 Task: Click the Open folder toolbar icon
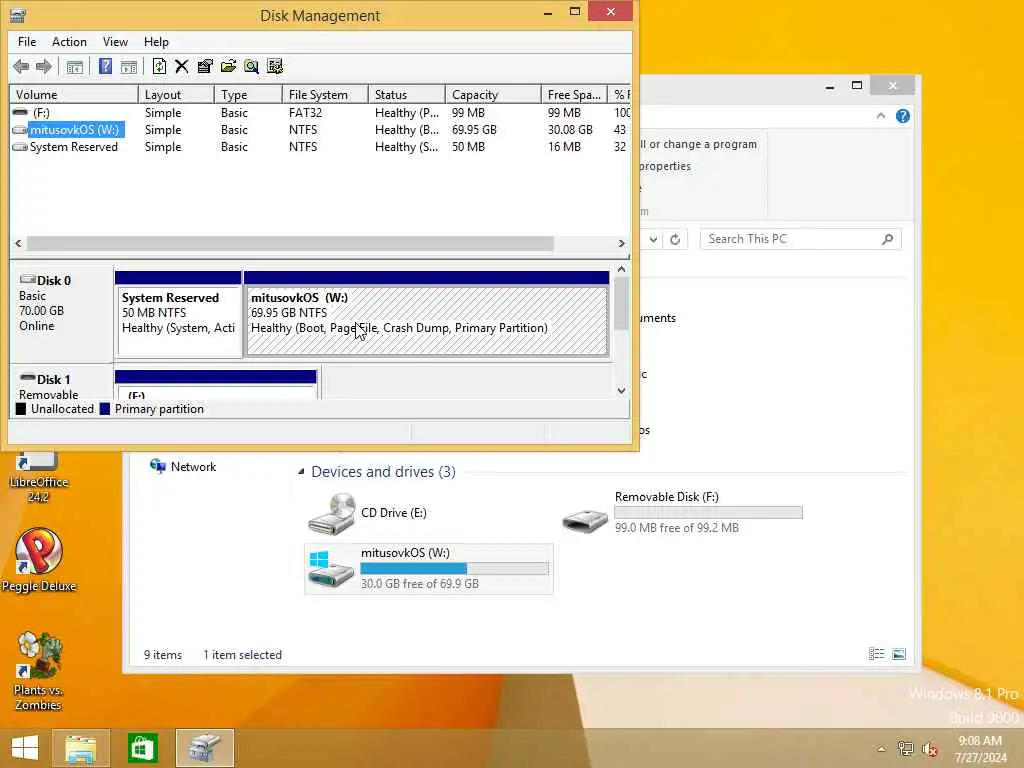coord(229,66)
